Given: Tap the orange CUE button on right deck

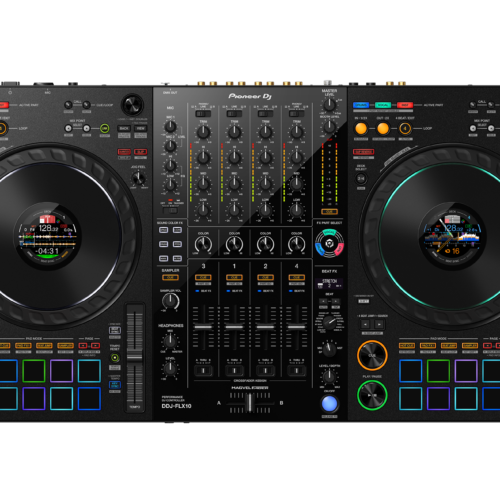Looking at the screenshot, I should pyautogui.click(x=372, y=355).
